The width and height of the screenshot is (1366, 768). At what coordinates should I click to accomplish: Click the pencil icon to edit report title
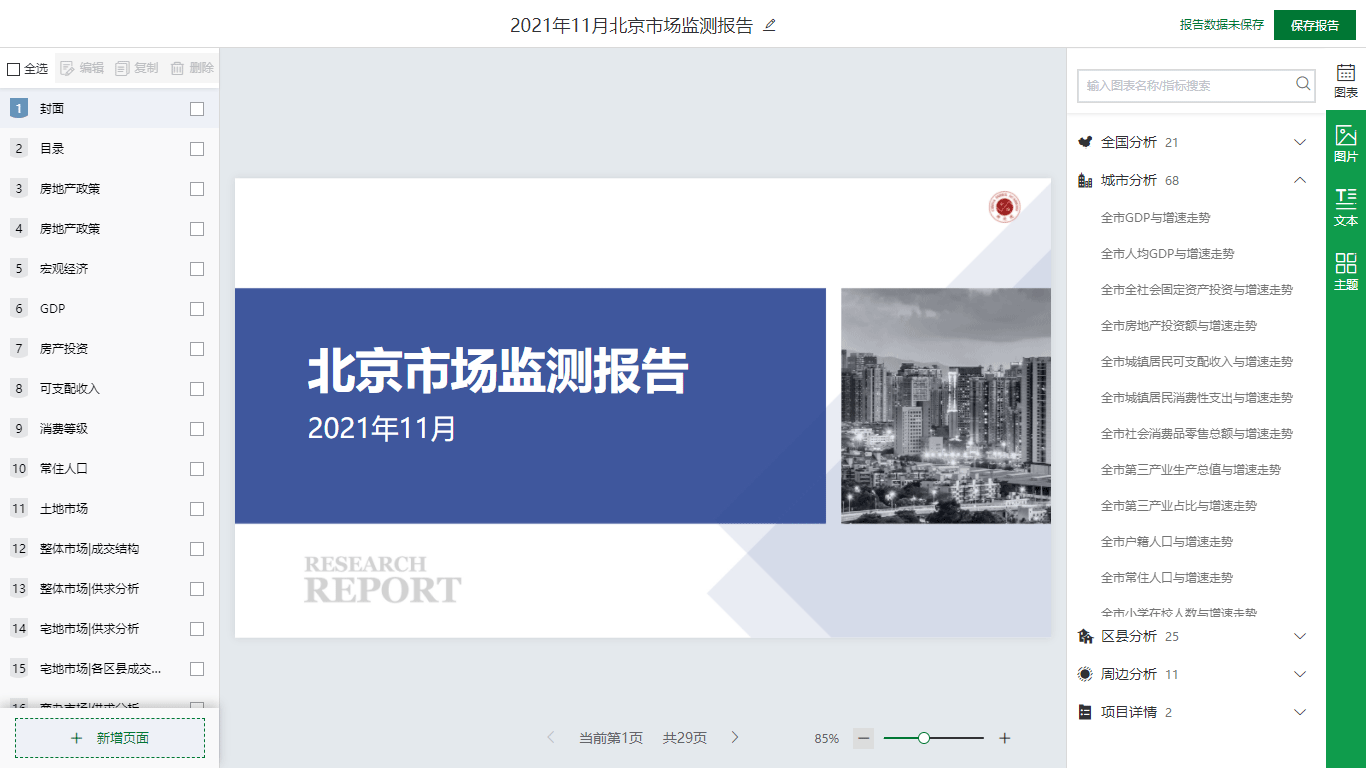769,26
